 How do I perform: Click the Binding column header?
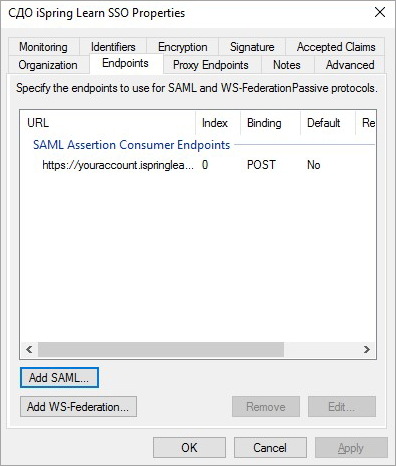(270, 123)
